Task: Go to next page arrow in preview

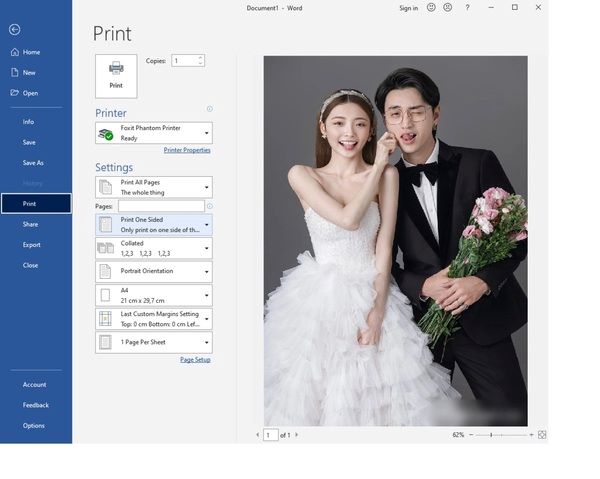Action: pos(296,435)
